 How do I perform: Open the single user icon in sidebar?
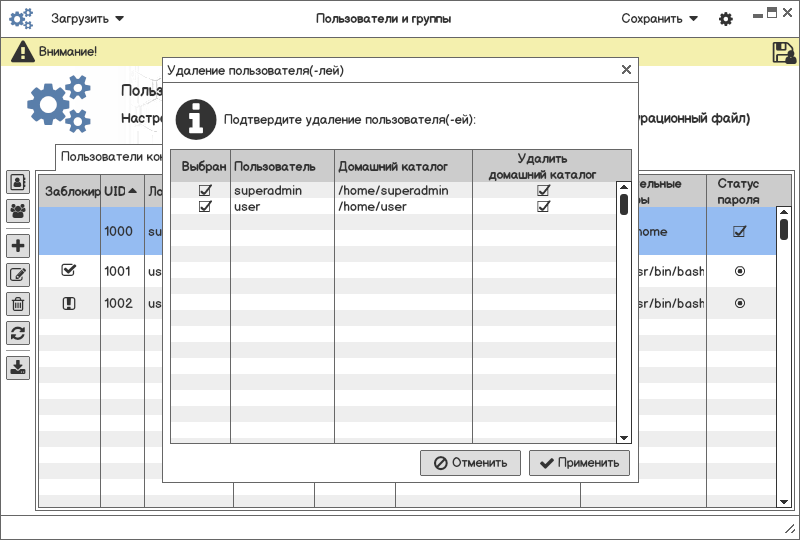[x=18, y=182]
